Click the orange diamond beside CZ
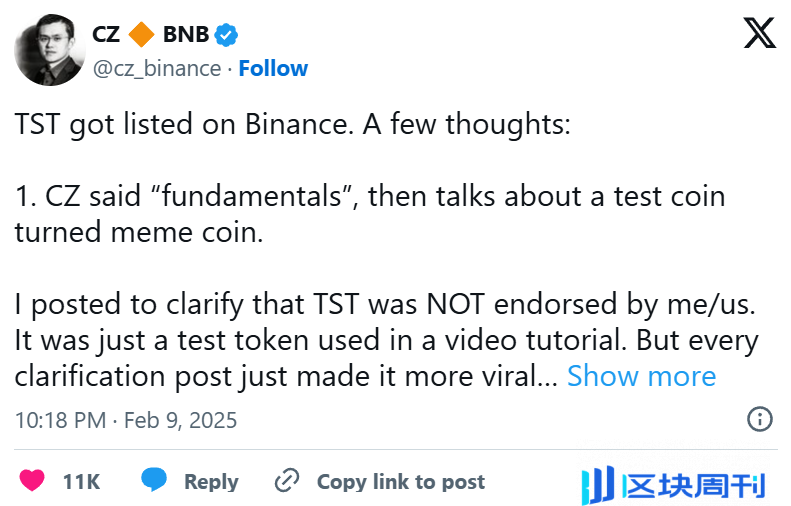The width and height of the screenshot is (791, 506). click(x=142, y=34)
